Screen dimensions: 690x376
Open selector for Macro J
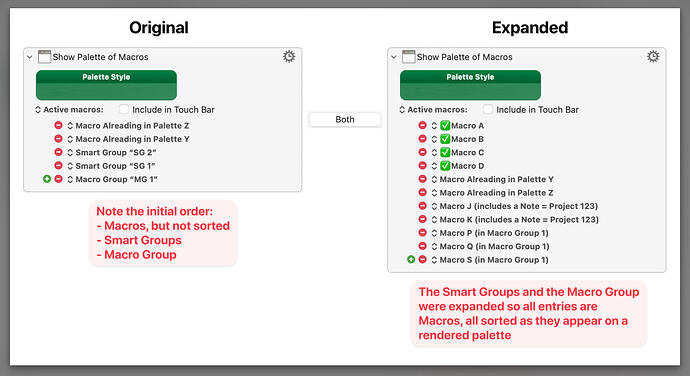[434, 206]
